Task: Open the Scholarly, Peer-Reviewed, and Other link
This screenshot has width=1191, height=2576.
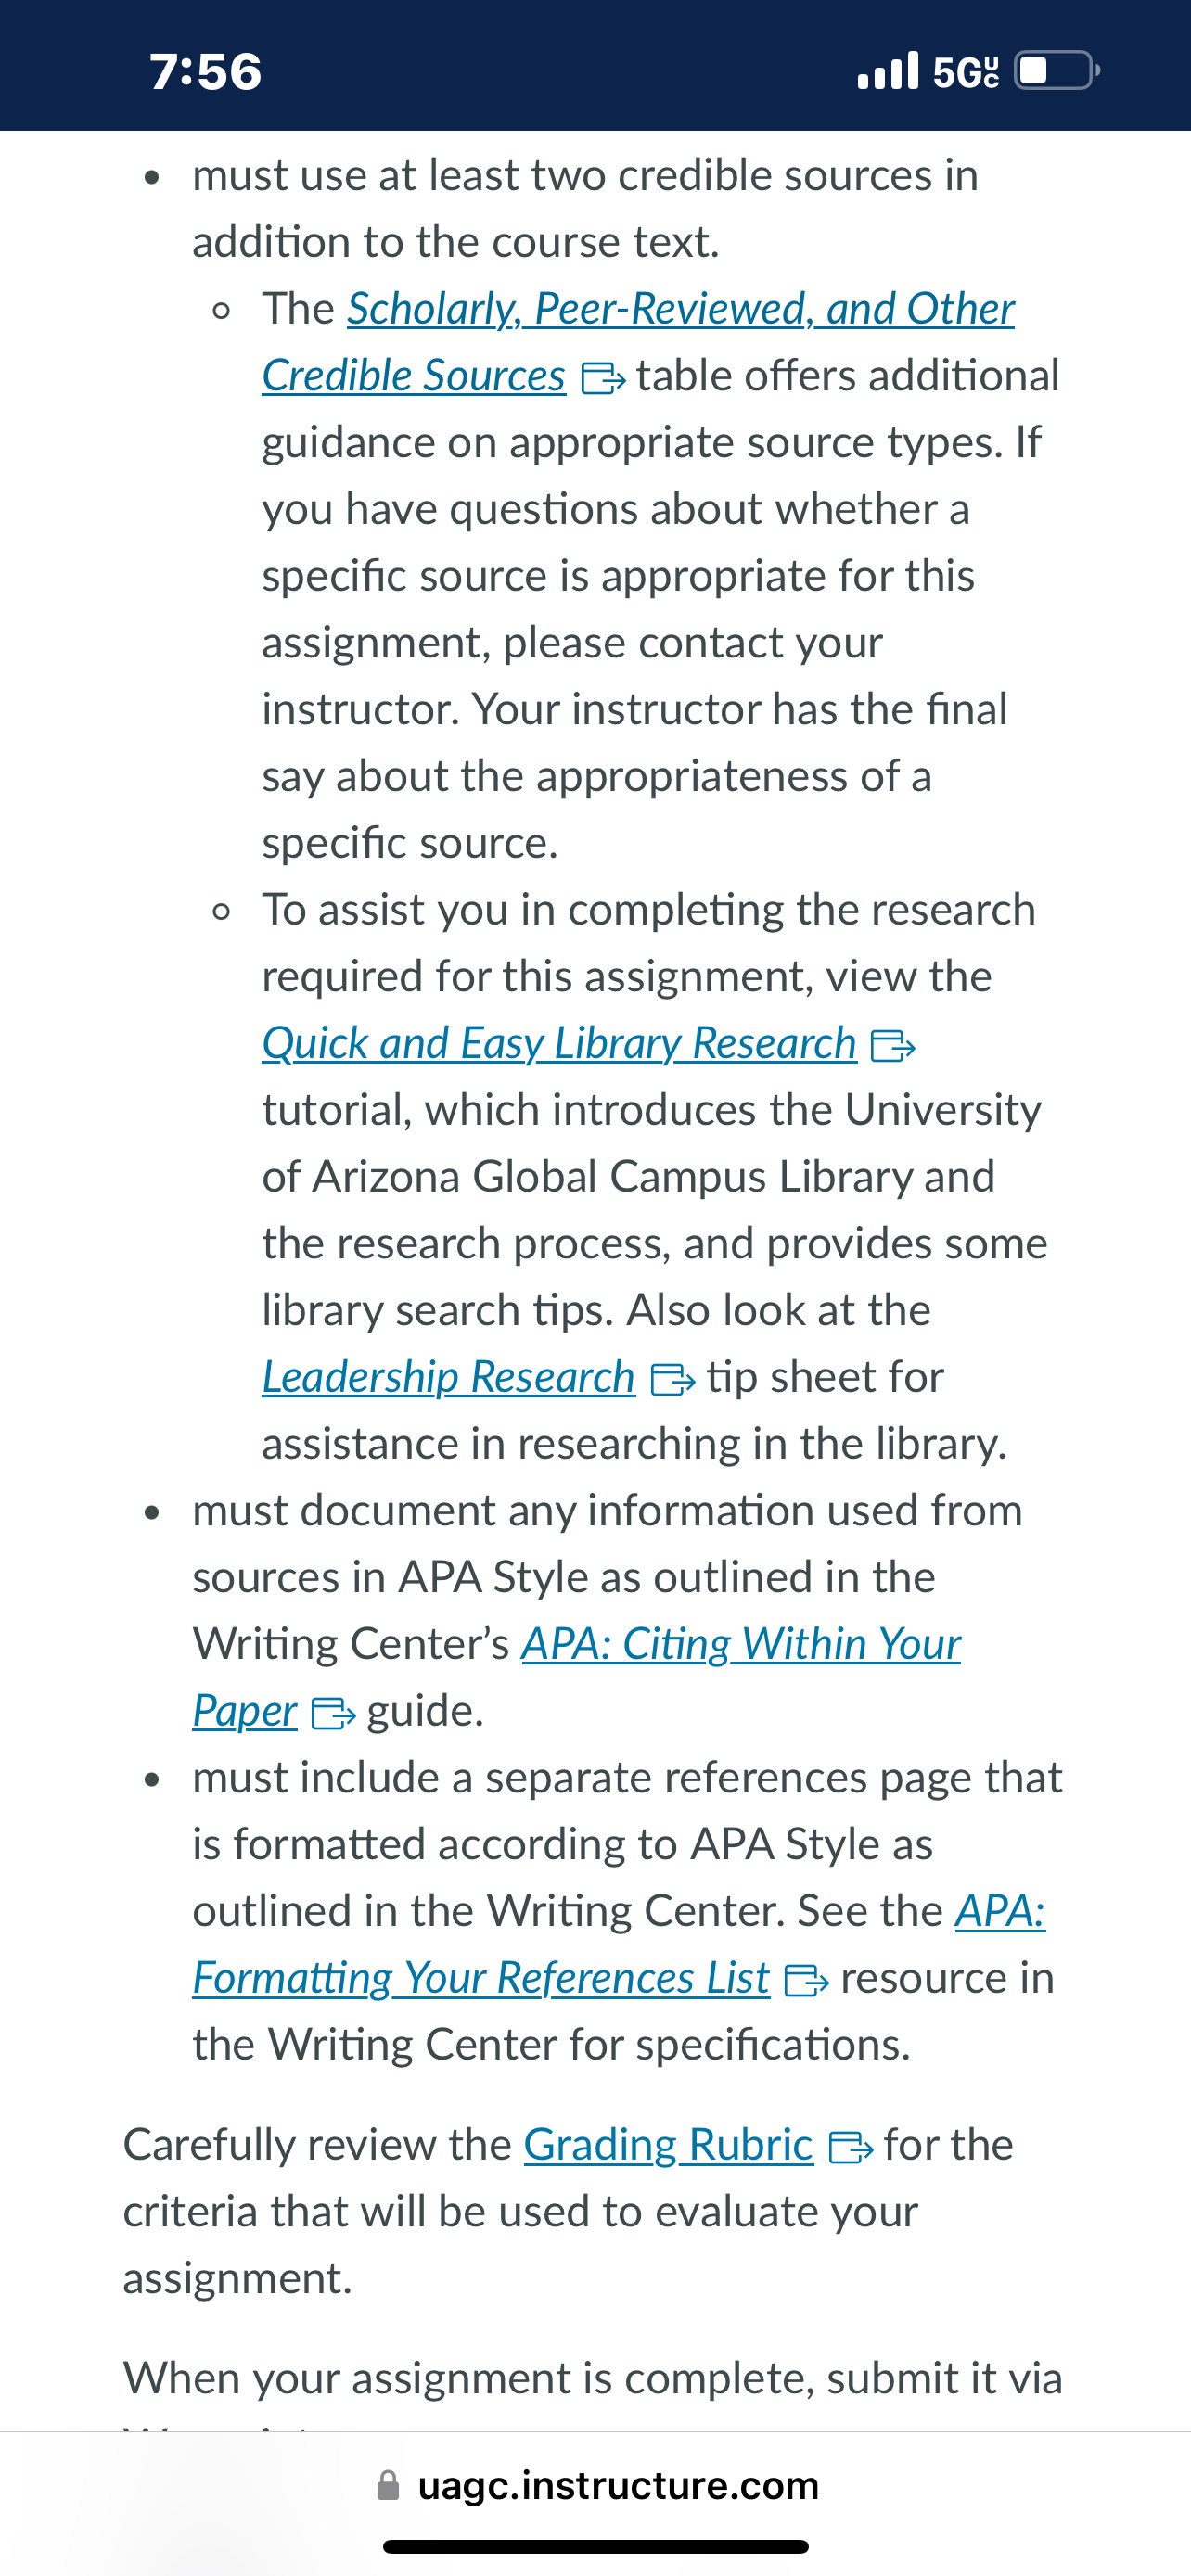Action: [x=680, y=309]
